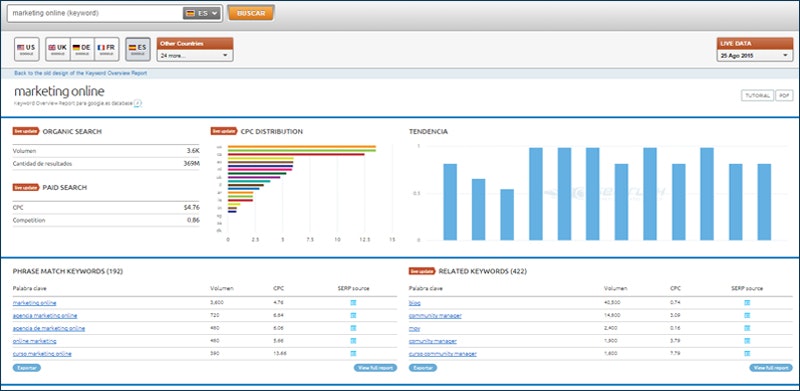Image resolution: width=800 pixels, height=391 pixels.
Task: Click the 40,500 volume cell for blog
Action: tap(612, 303)
